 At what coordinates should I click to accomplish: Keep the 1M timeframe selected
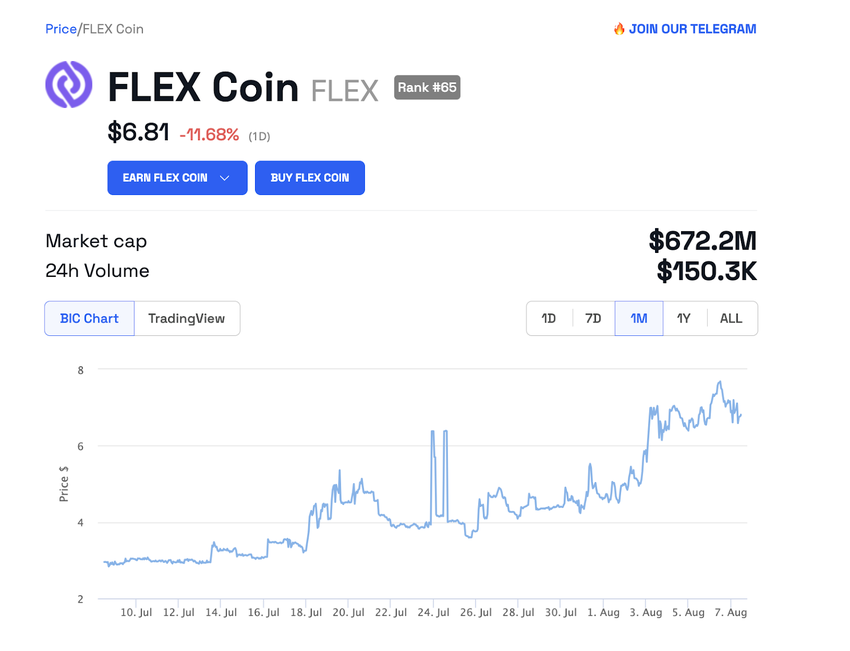(x=639, y=317)
